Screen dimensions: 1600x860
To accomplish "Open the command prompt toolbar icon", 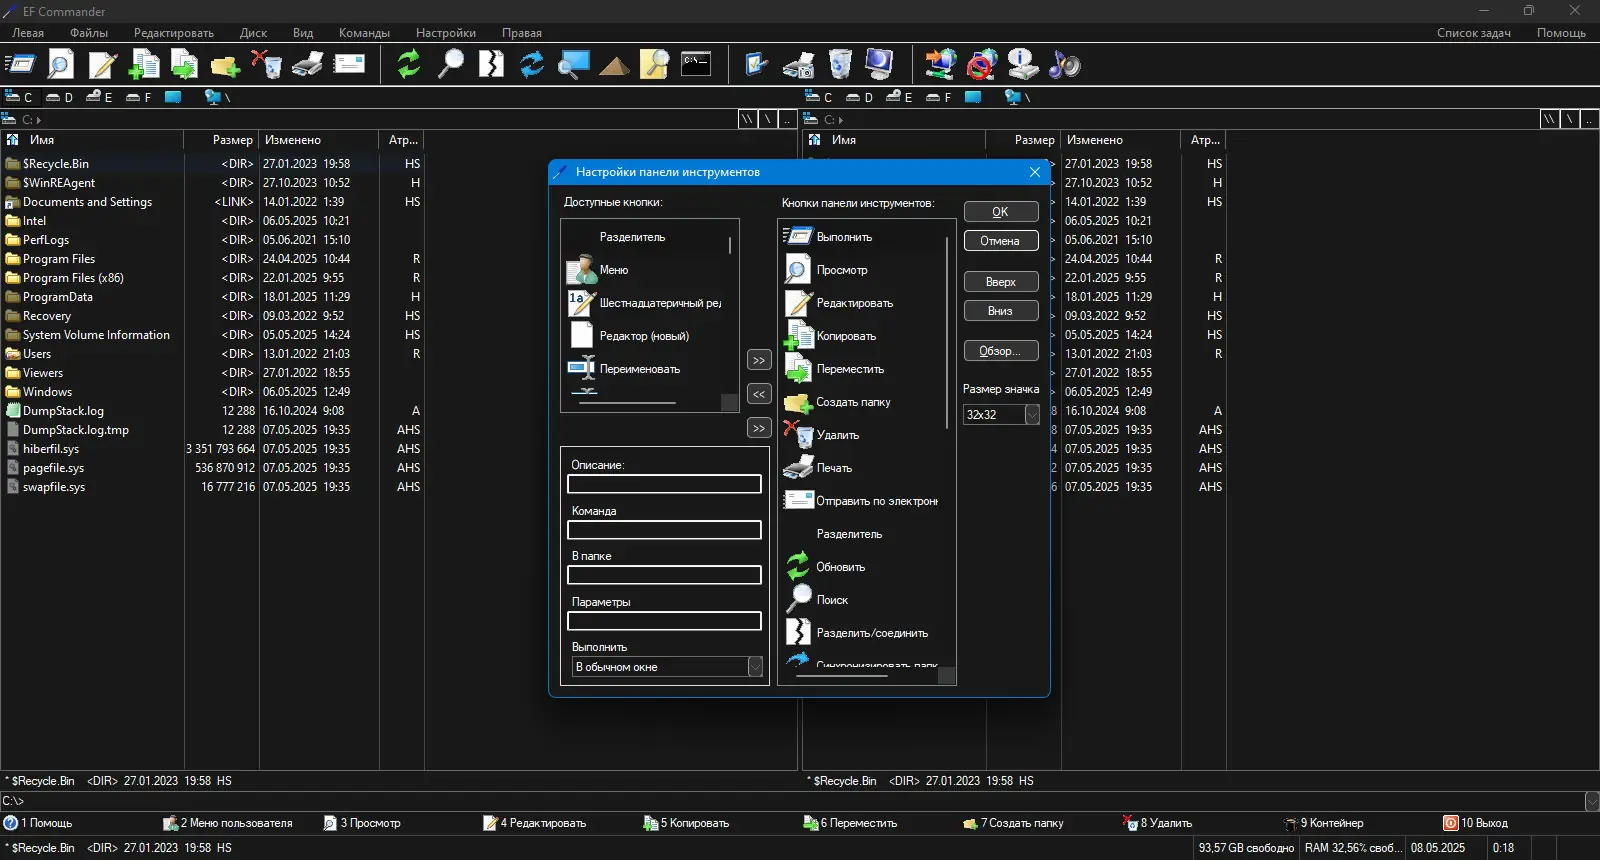I will pos(696,64).
